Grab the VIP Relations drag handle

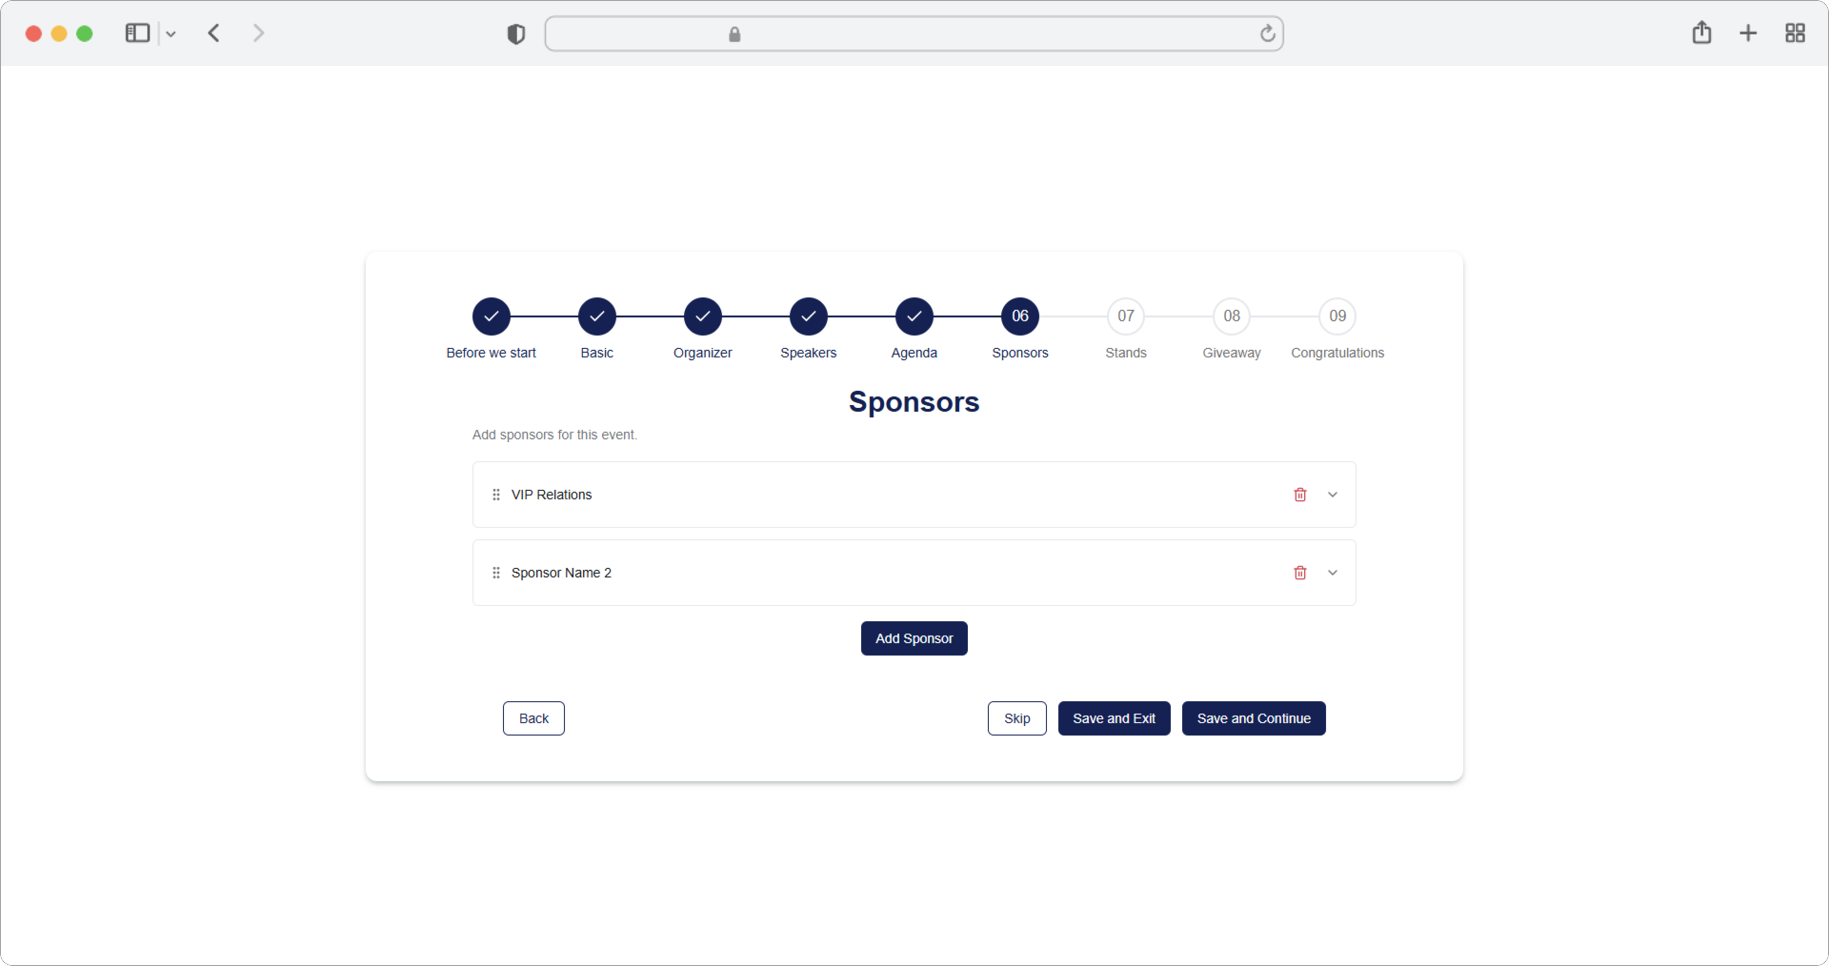[x=496, y=495]
